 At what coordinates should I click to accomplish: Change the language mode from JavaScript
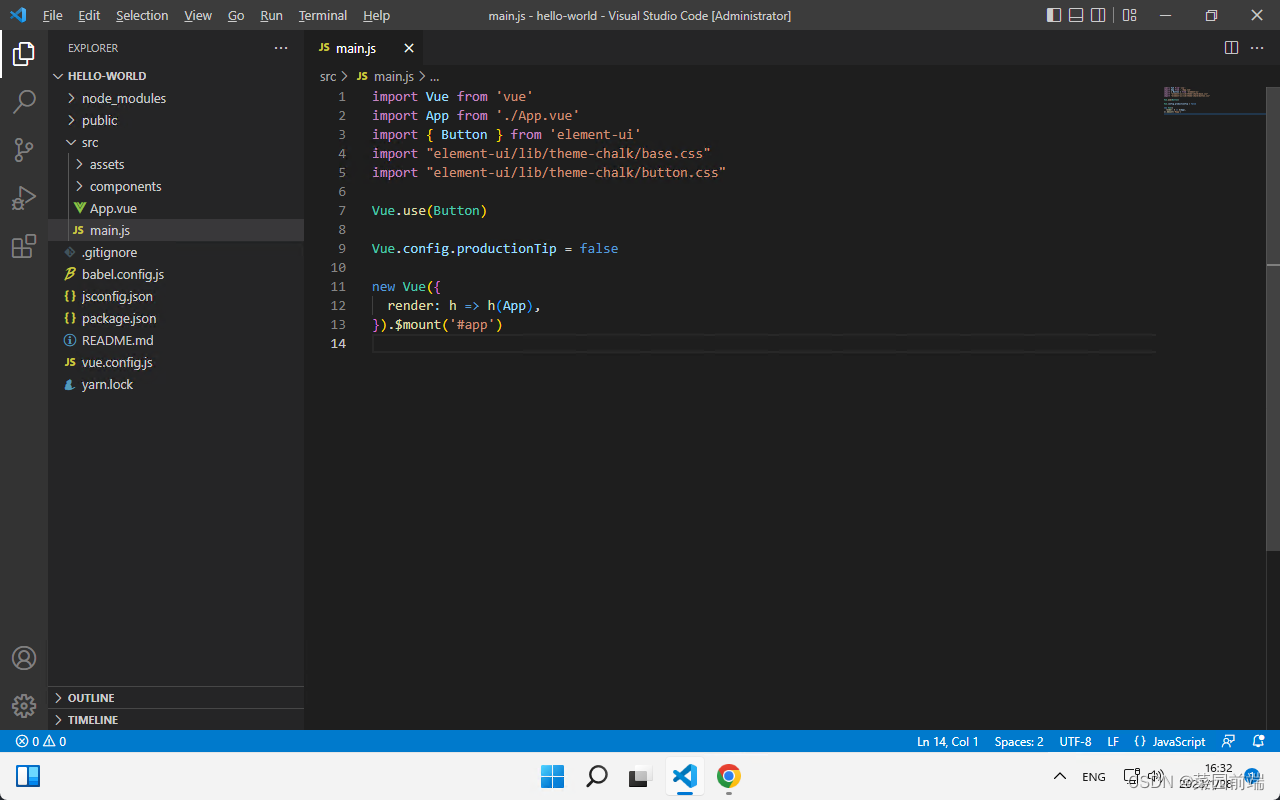tap(1176, 741)
